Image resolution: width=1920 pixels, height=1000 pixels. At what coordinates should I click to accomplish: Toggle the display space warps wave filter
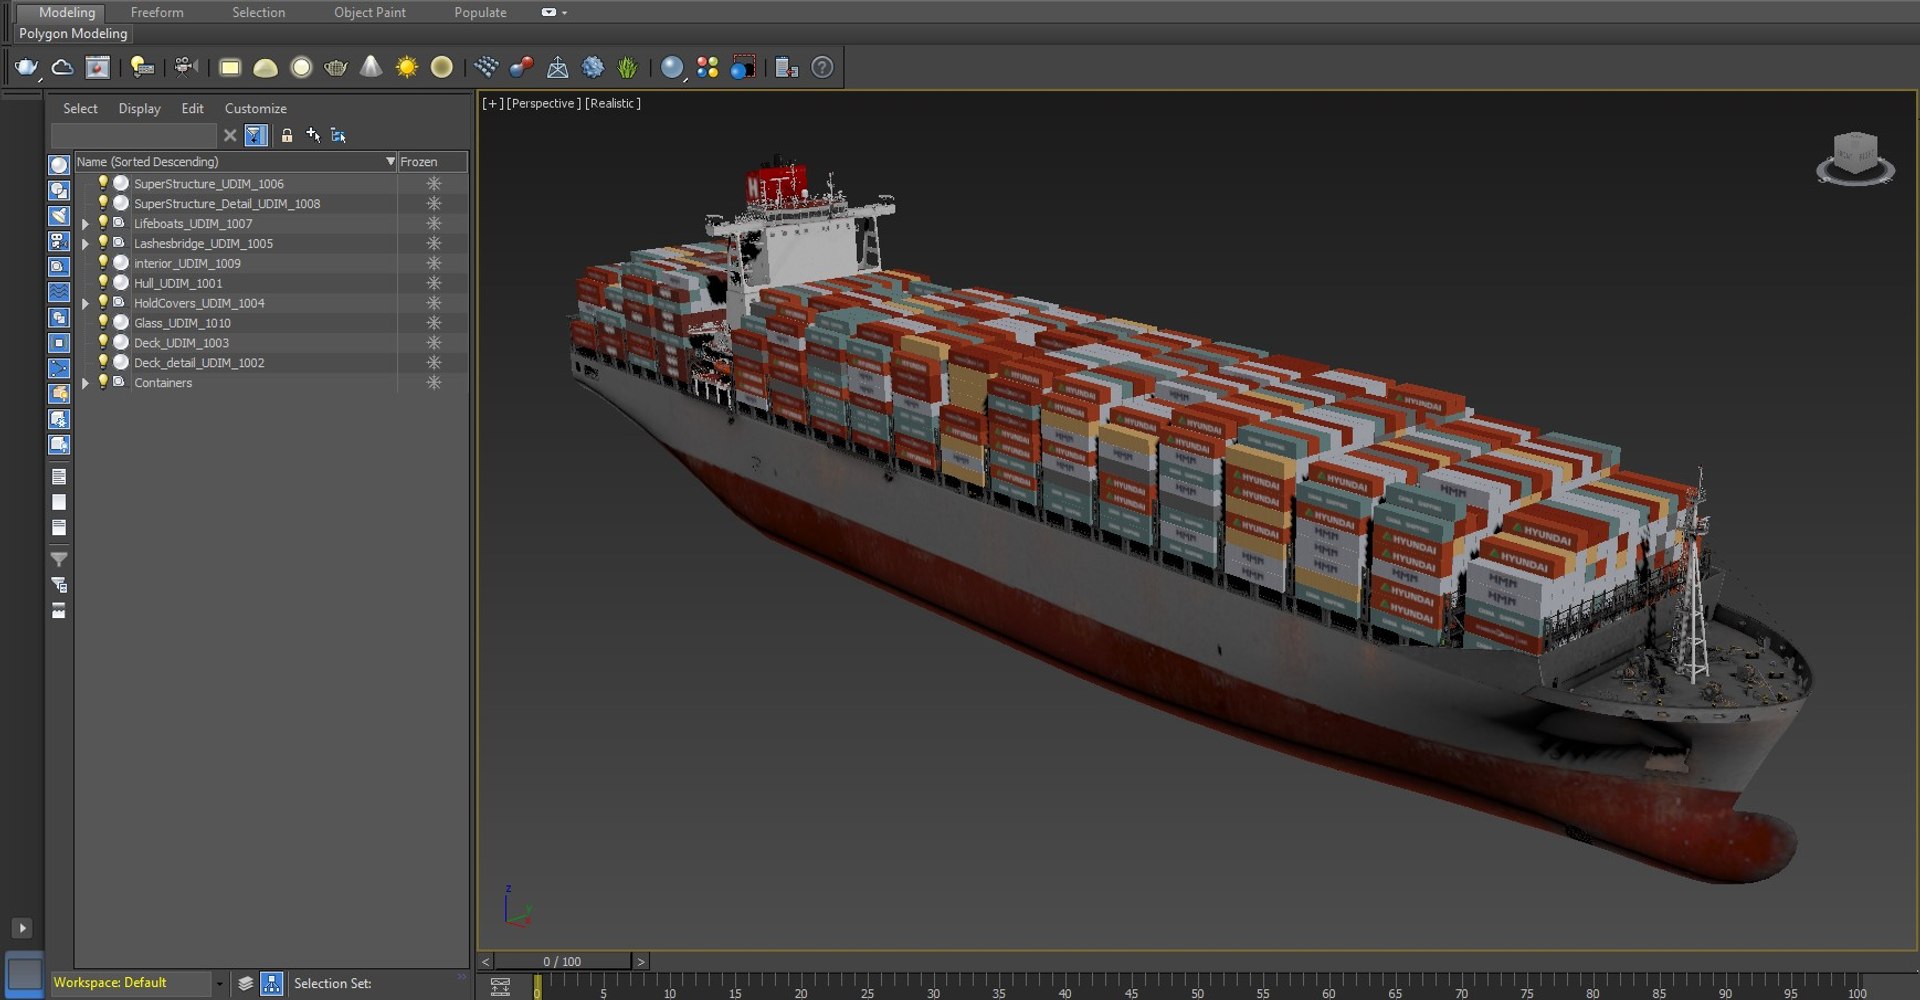[59, 292]
